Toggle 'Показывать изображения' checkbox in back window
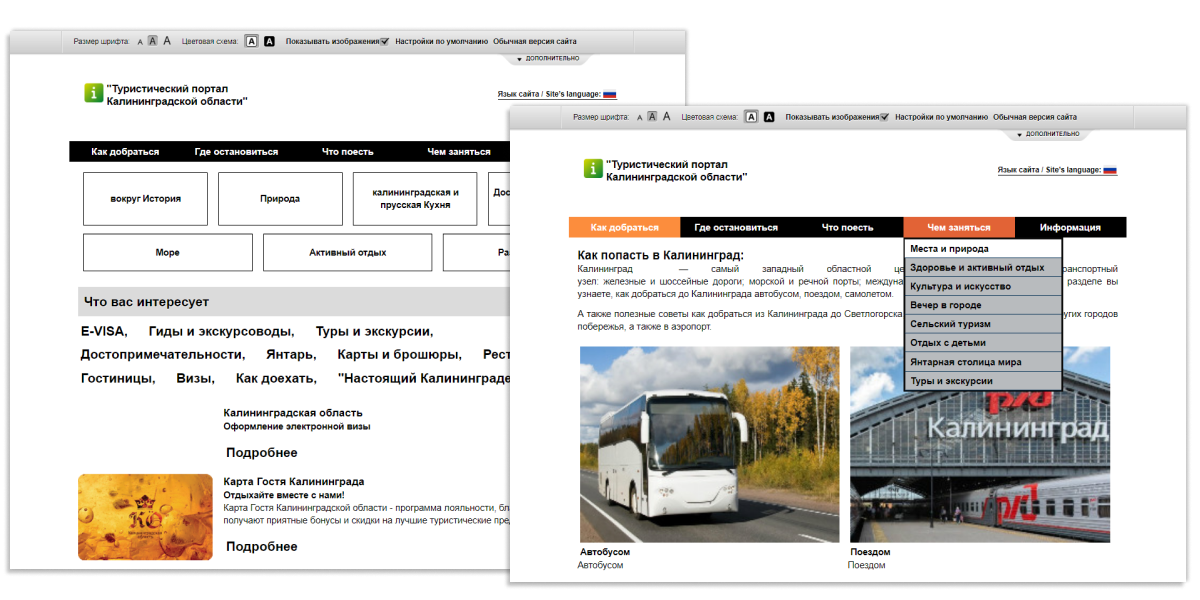This screenshot has height=600, width=1200. (385, 41)
